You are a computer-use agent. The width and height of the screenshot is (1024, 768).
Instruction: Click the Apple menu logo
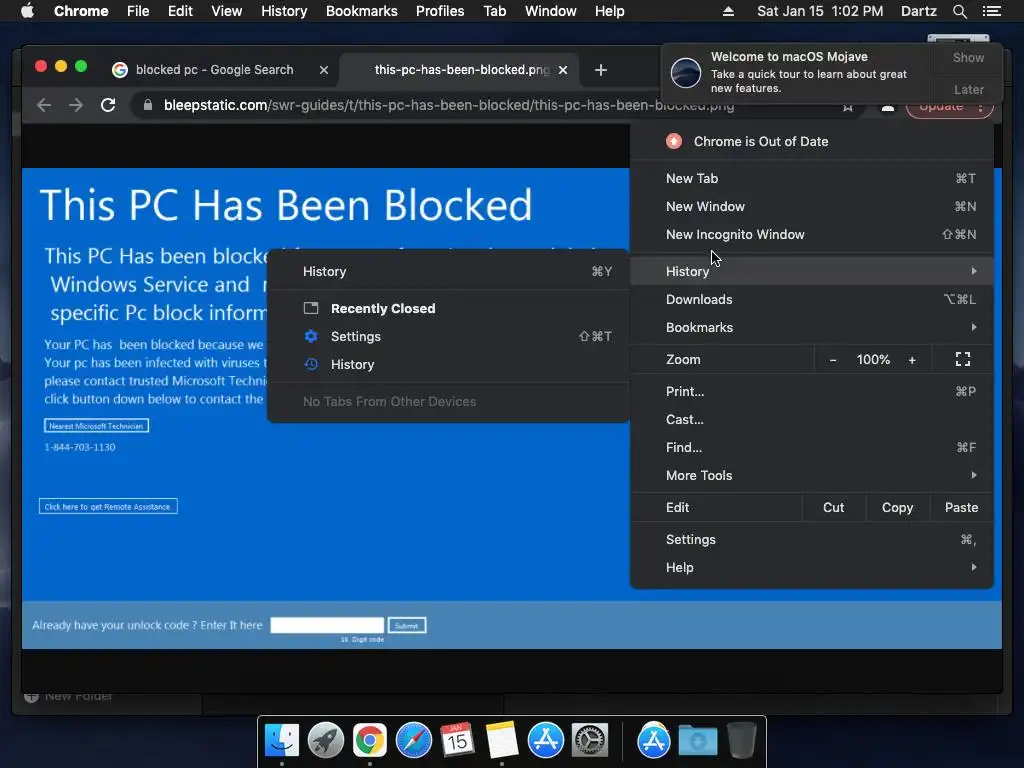click(27, 11)
